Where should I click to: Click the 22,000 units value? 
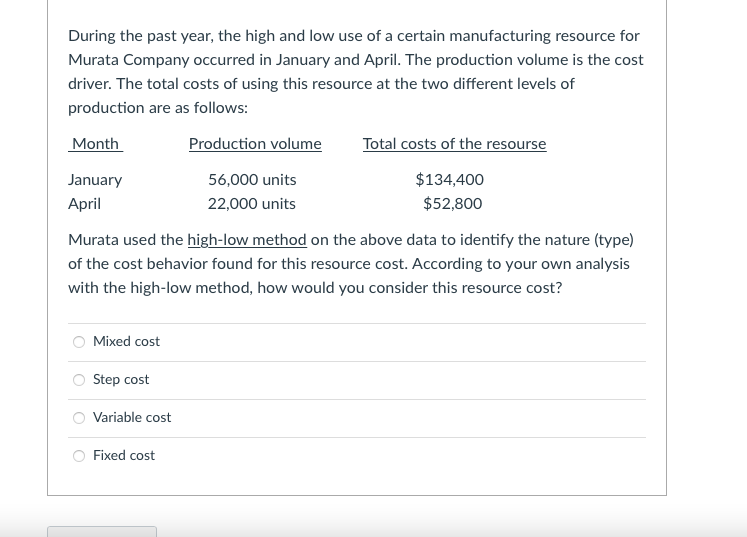252,203
